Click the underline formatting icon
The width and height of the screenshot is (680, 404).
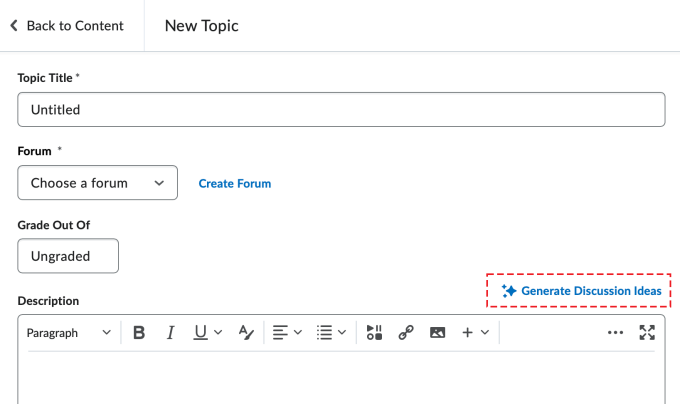[201, 333]
